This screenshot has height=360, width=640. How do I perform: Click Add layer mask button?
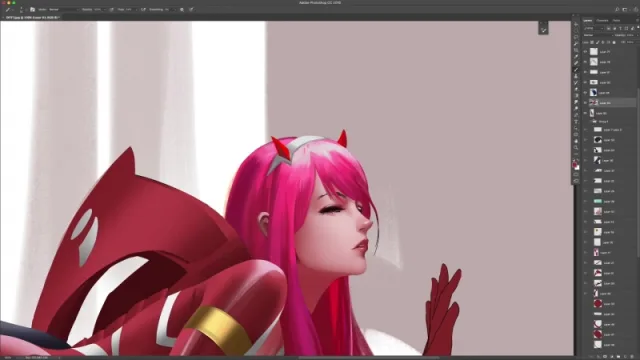click(605, 357)
